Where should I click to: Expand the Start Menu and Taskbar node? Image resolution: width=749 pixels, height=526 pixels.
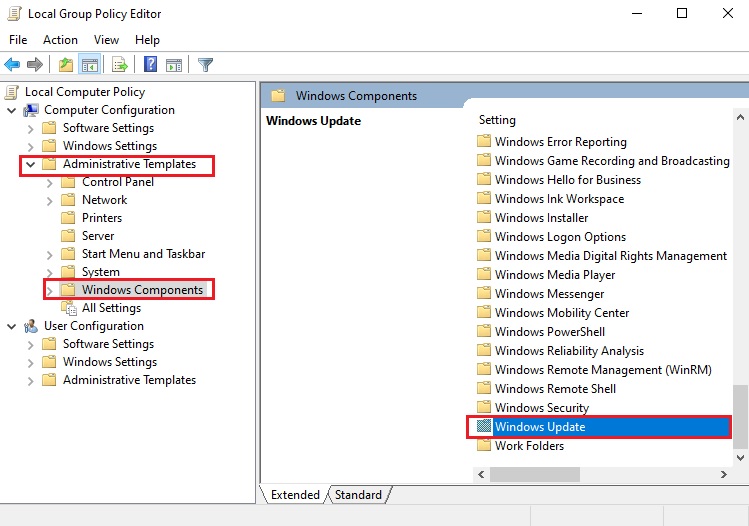pyautogui.click(x=50, y=255)
